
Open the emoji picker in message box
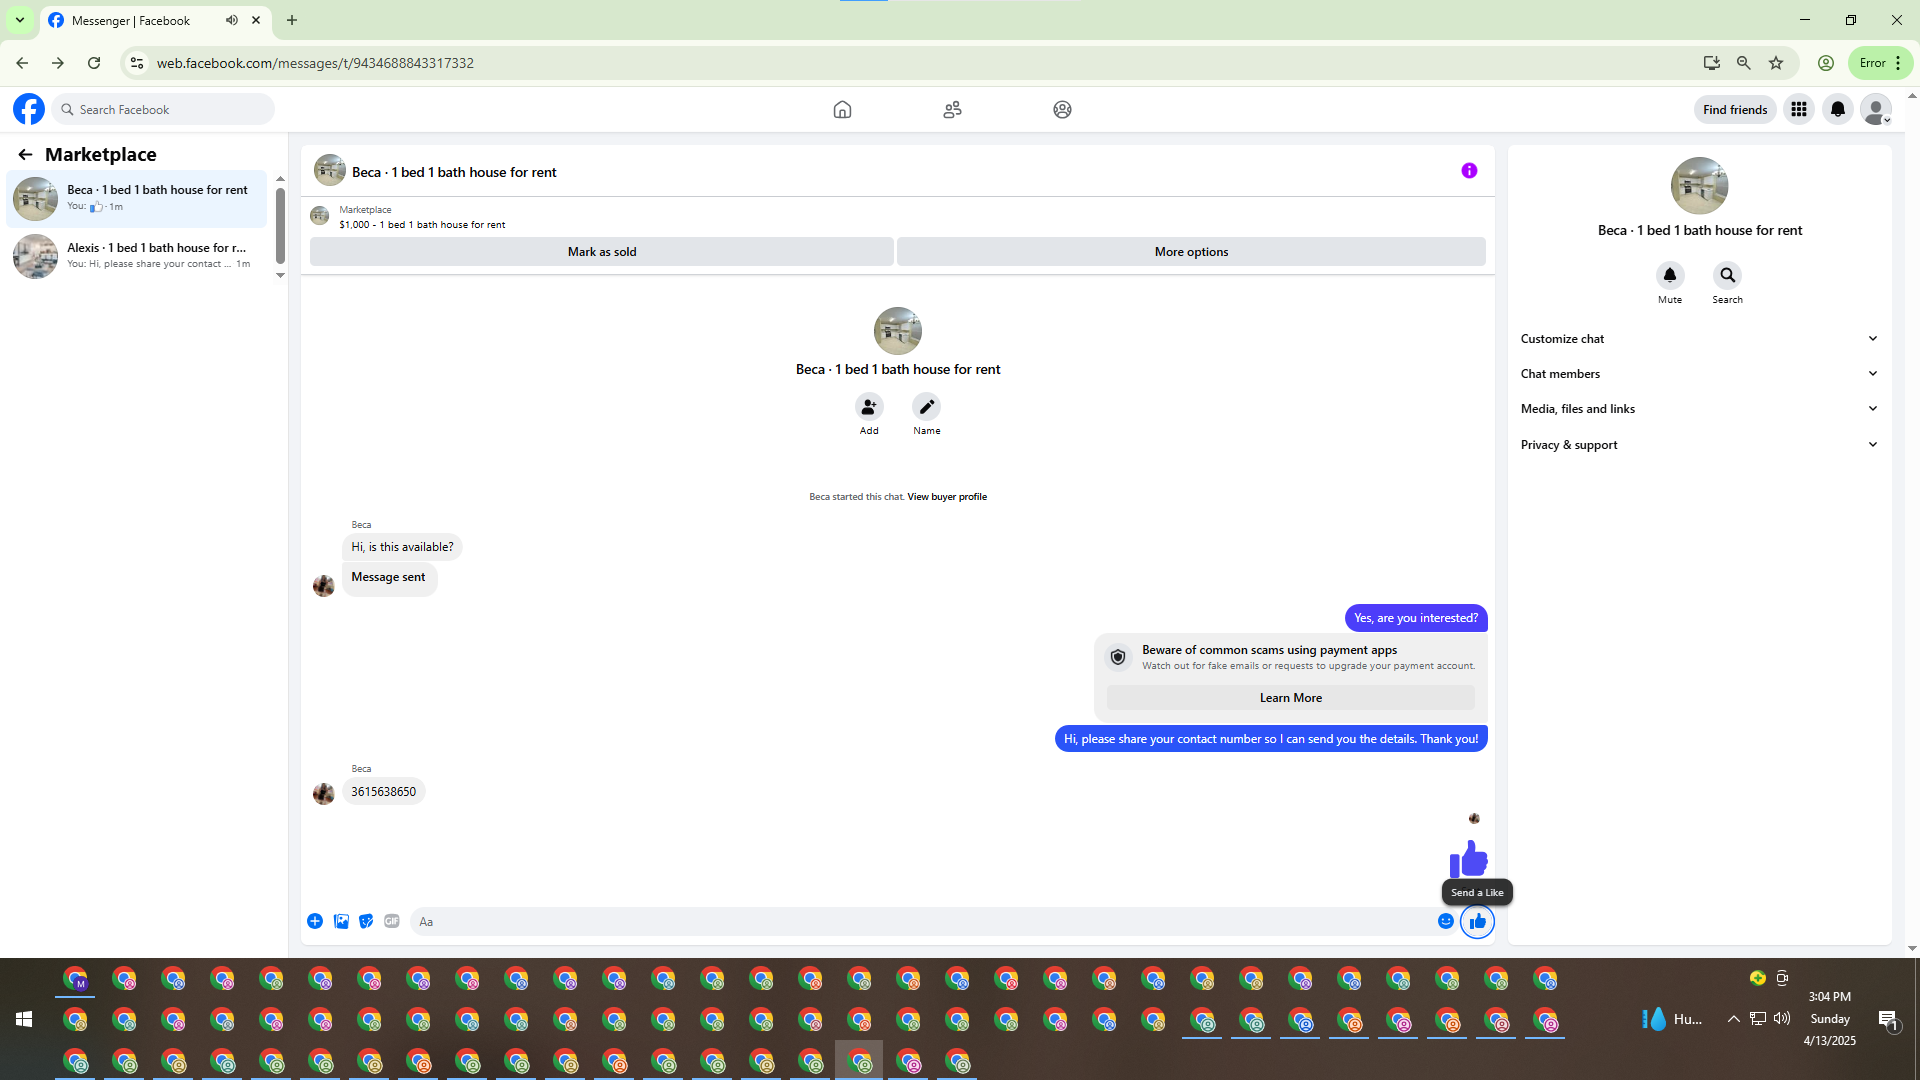pyautogui.click(x=1445, y=921)
